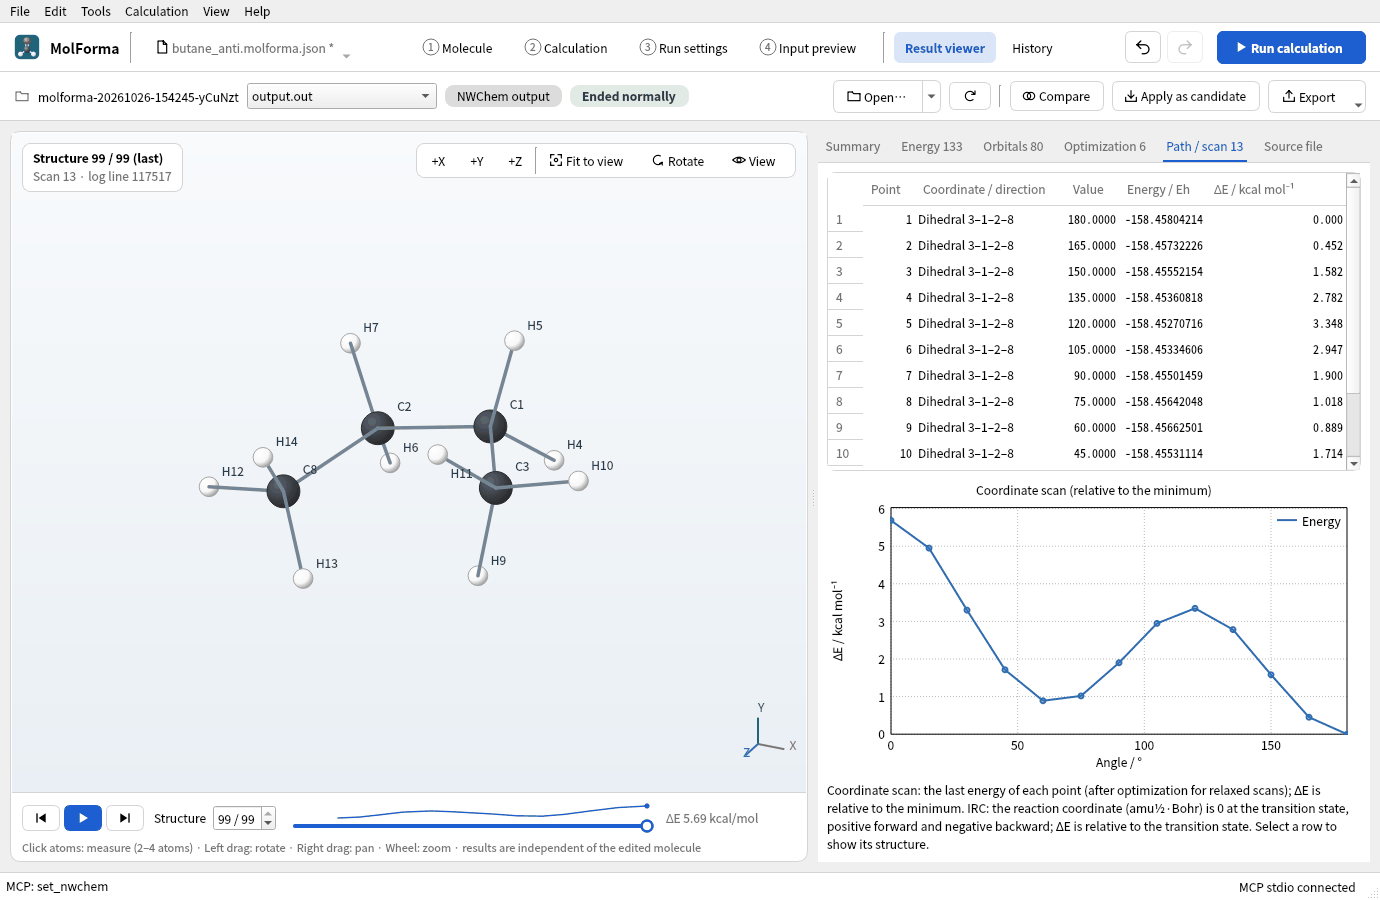Expand the file tab dropdown arrow
This screenshot has height=900, width=1380.
point(346,55)
